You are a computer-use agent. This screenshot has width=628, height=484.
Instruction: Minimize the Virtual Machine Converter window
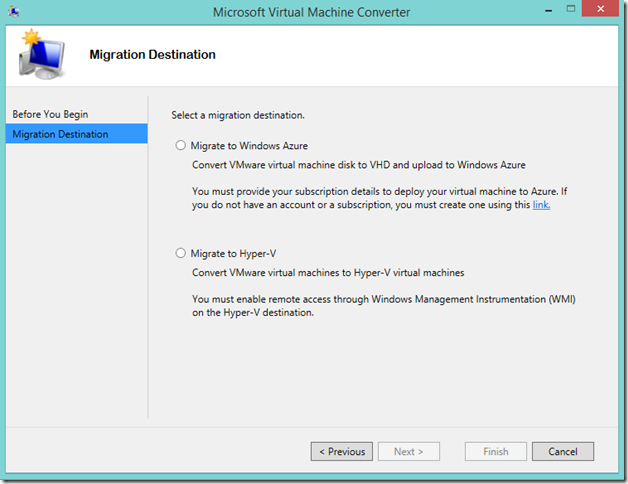pos(549,10)
